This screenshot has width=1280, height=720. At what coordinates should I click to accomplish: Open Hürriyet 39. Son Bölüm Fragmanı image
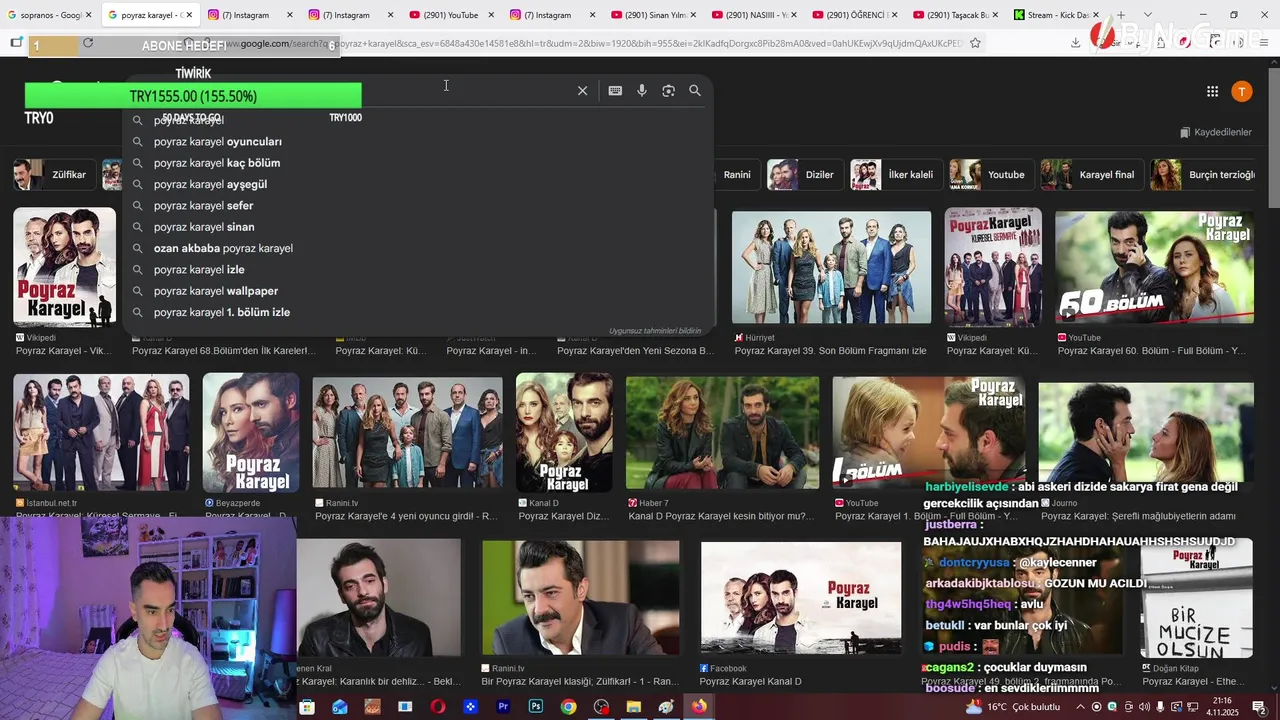[x=831, y=267]
